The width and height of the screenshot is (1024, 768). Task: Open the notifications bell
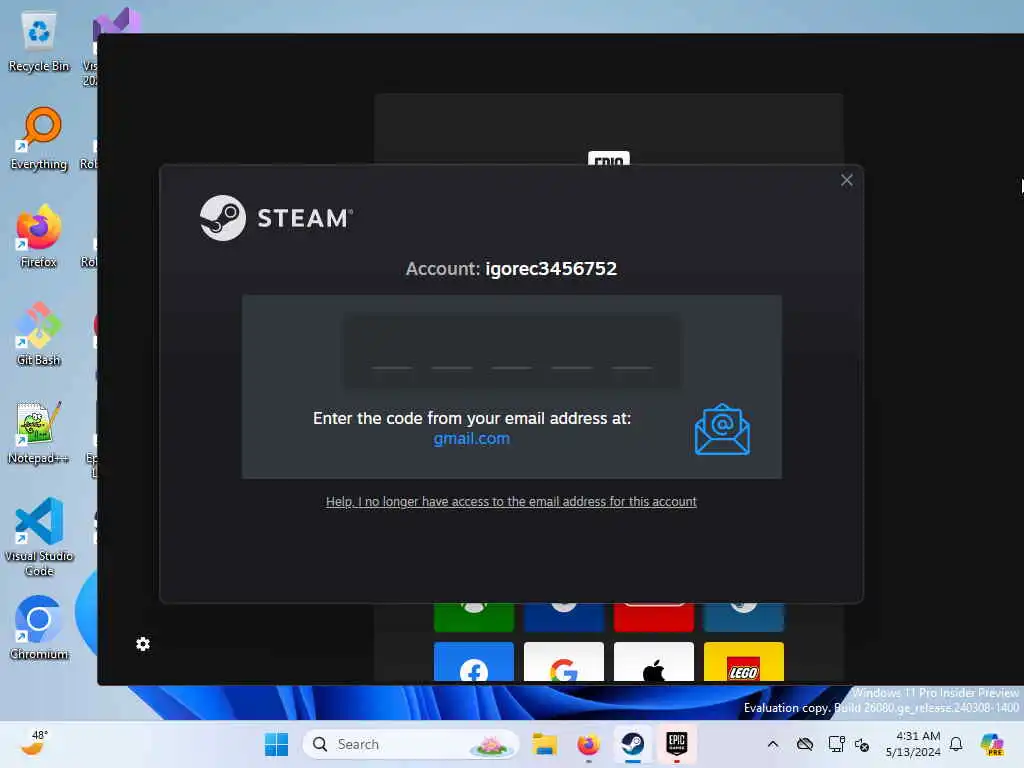pos(956,744)
